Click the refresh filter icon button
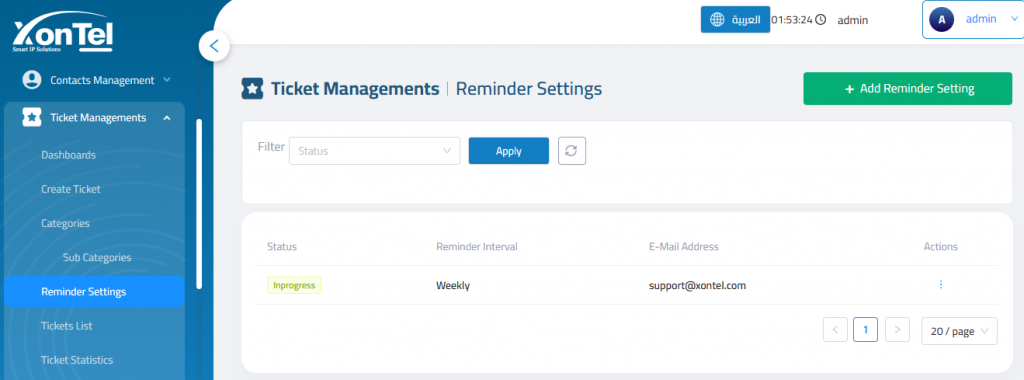1024x380 pixels. point(571,150)
